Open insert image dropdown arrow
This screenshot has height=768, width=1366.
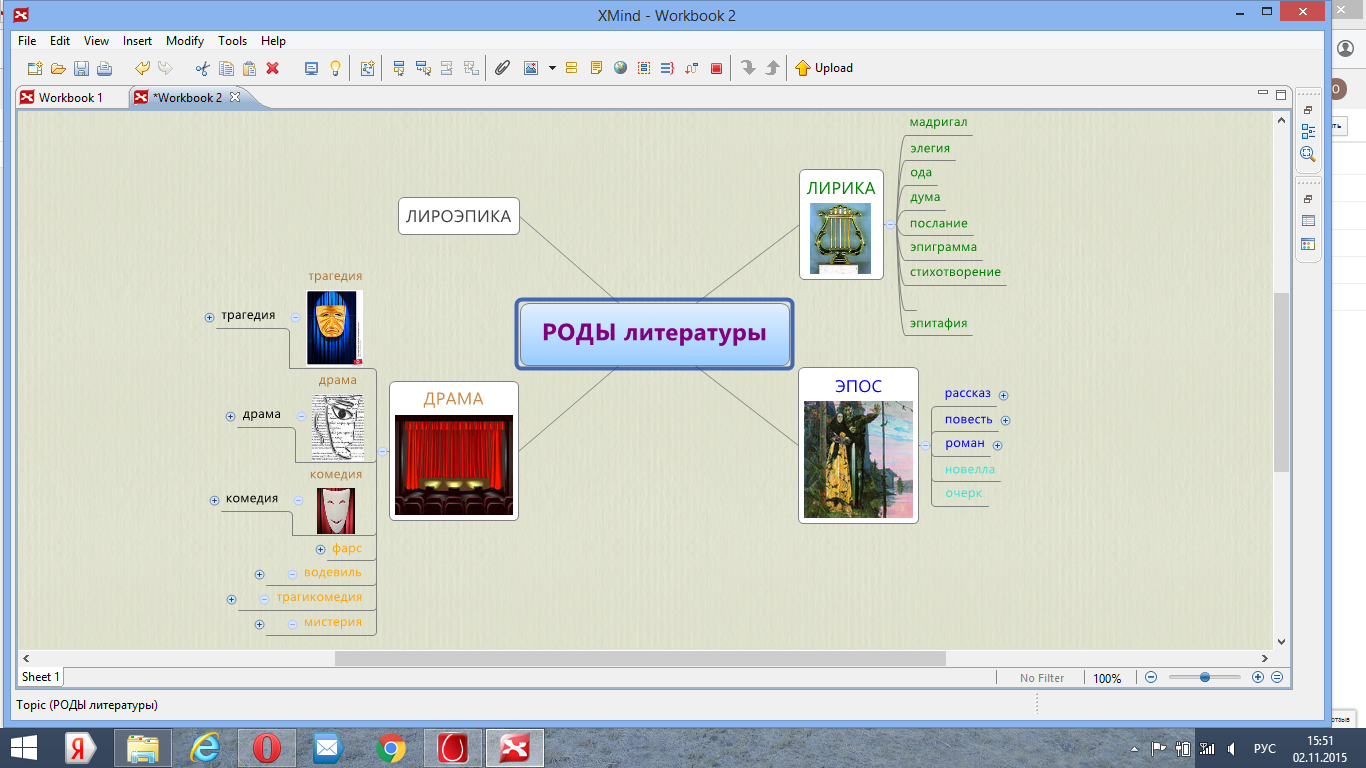click(x=552, y=68)
